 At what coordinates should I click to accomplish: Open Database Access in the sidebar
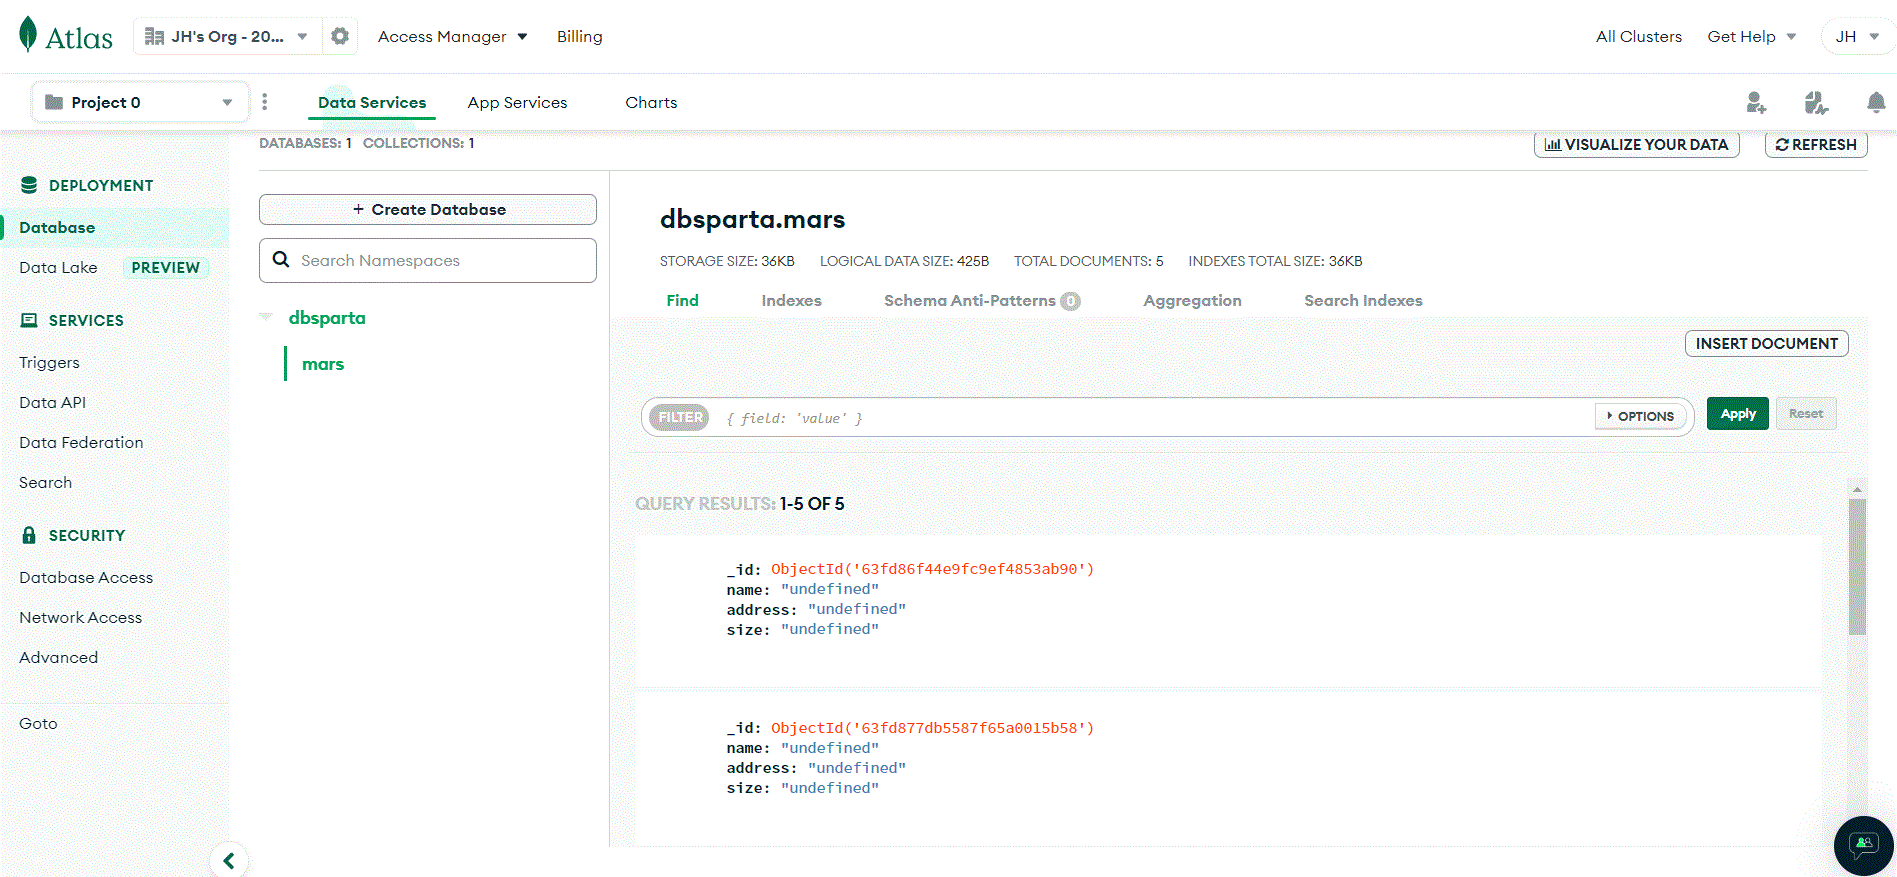[x=86, y=577]
